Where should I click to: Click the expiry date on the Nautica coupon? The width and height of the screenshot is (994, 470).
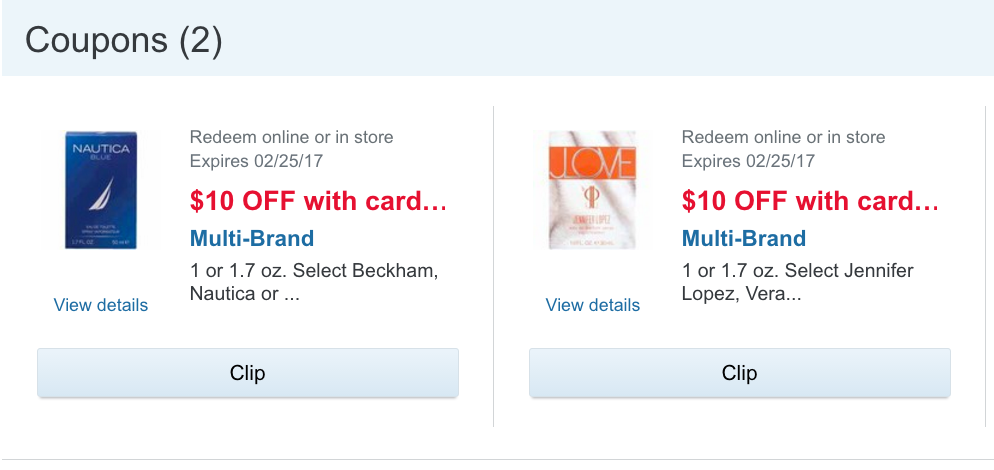click(256, 161)
